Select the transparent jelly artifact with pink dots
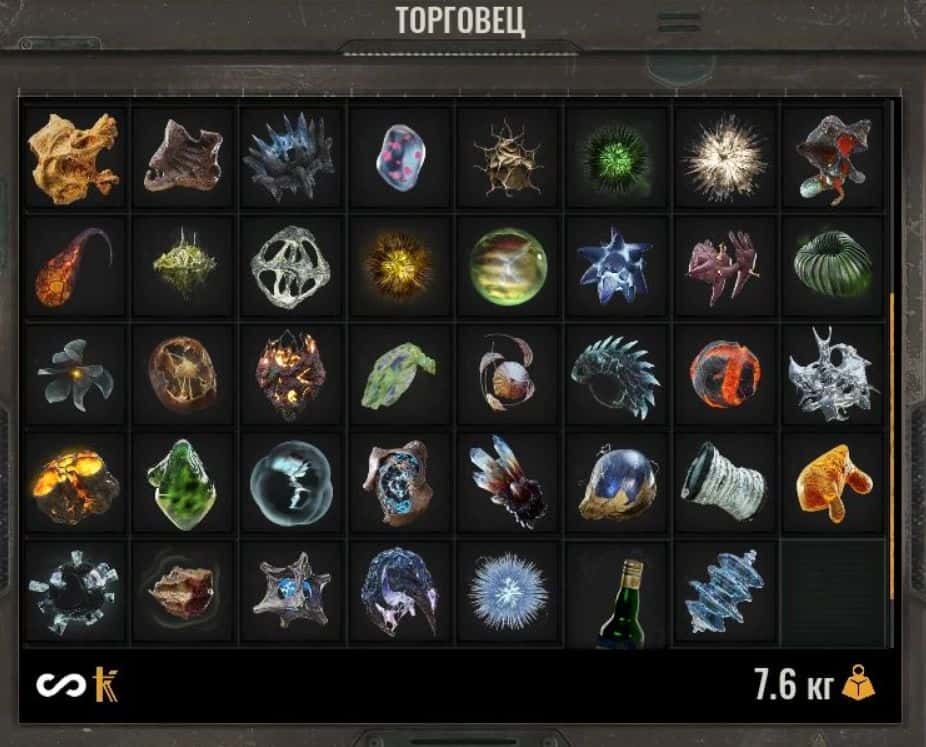The height and width of the screenshot is (747, 926). click(x=400, y=157)
